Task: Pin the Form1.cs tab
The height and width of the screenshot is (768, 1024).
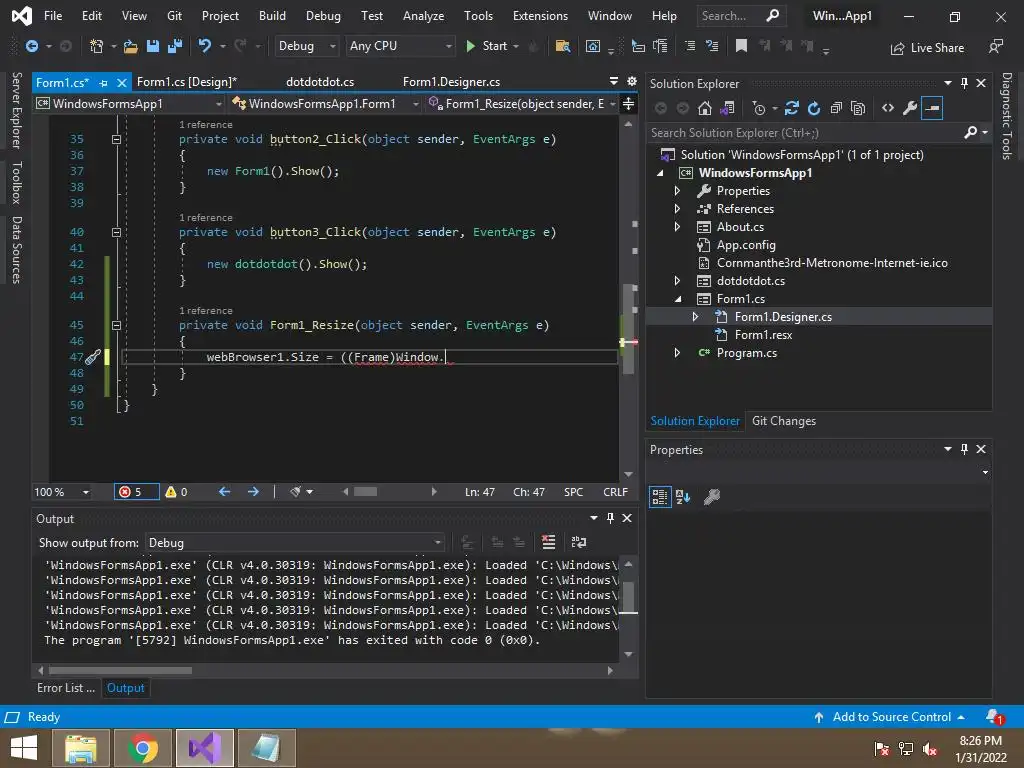Action: coord(103,83)
